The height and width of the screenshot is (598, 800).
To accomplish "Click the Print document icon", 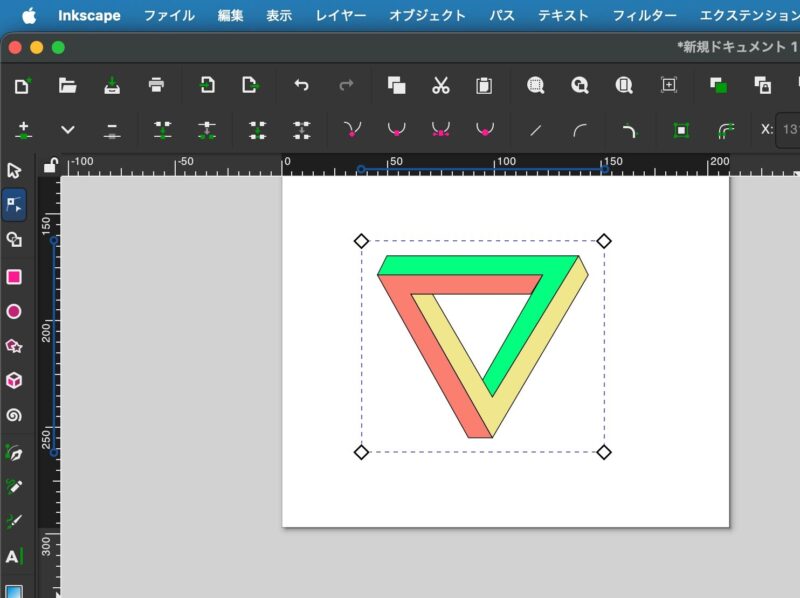I will coord(156,86).
